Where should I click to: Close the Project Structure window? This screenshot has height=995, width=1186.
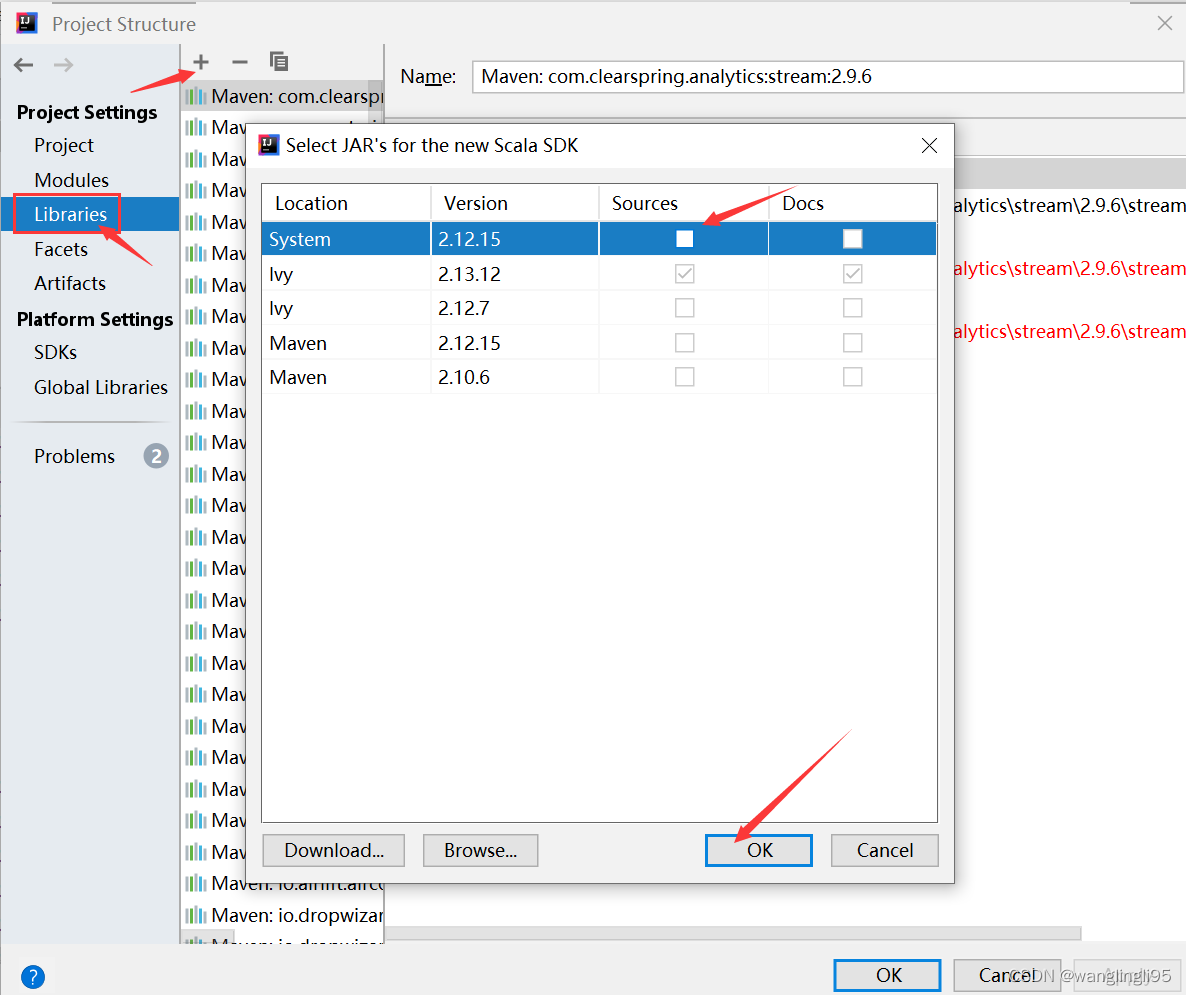coord(1165,23)
